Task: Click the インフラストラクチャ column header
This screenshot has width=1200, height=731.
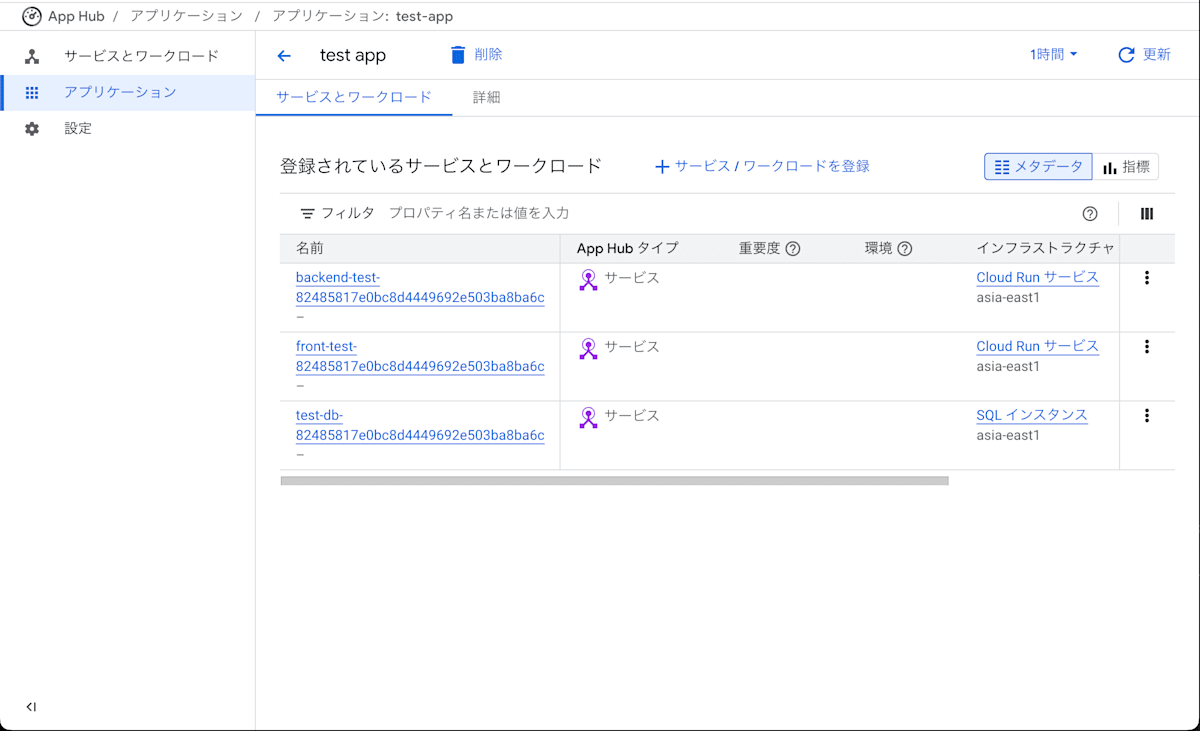Action: 1045,248
